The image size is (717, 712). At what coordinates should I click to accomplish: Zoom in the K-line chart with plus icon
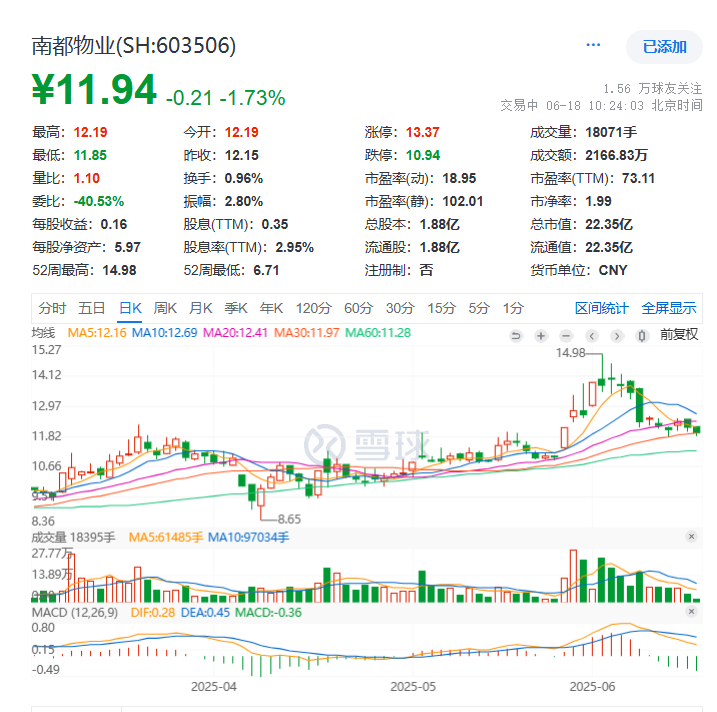point(541,336)
